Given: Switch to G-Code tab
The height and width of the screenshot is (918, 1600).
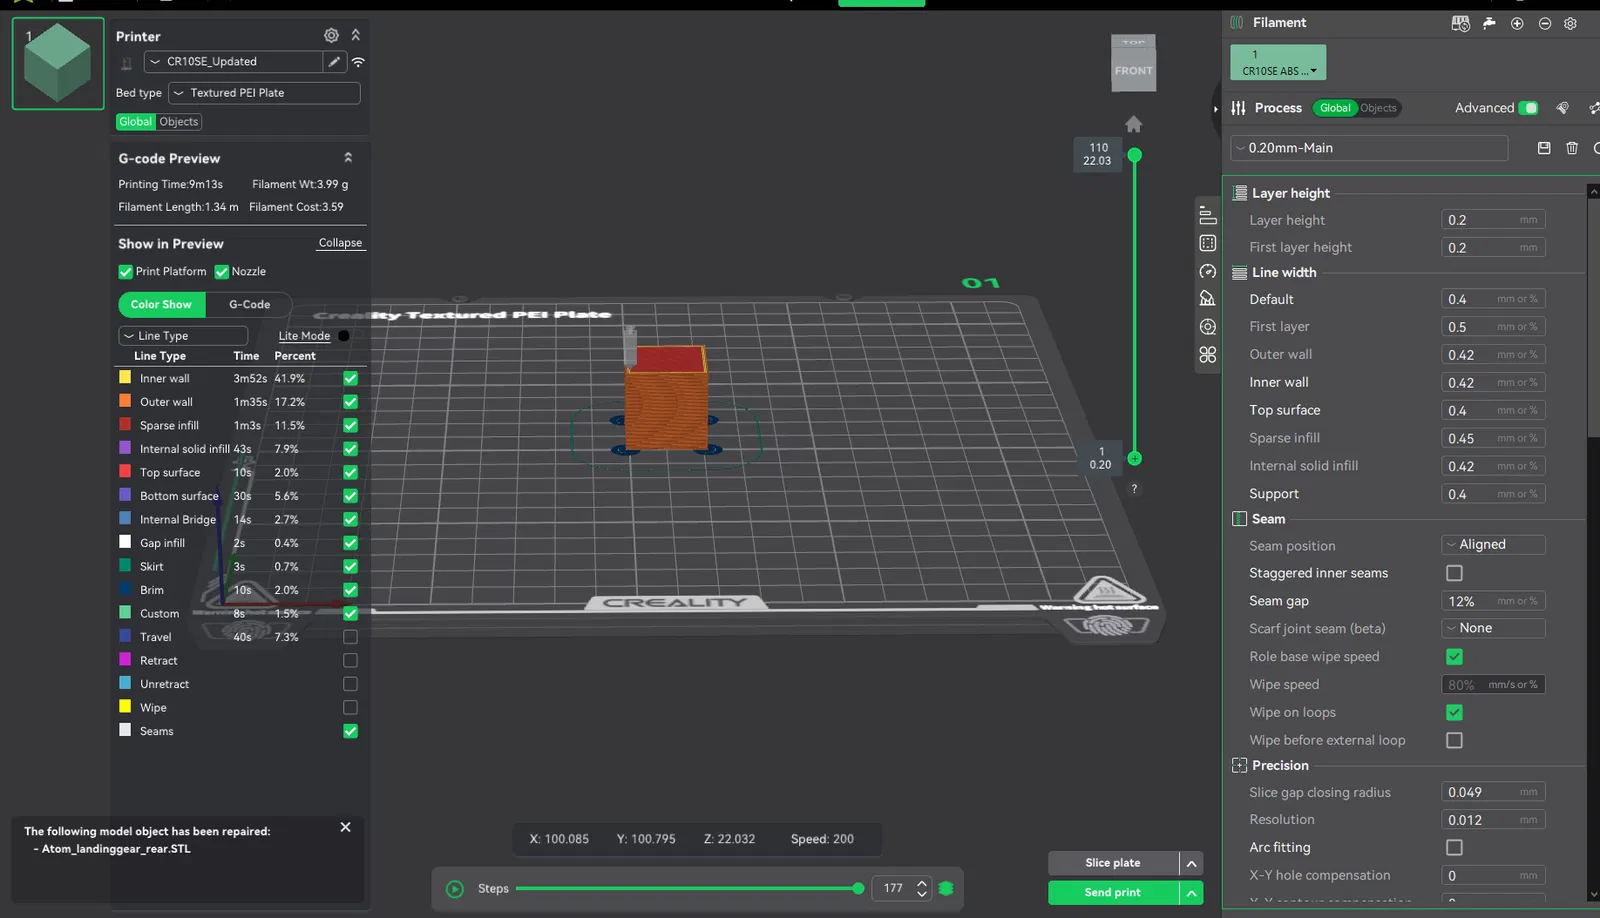Looking at the screenshot, I should point(249,305).
